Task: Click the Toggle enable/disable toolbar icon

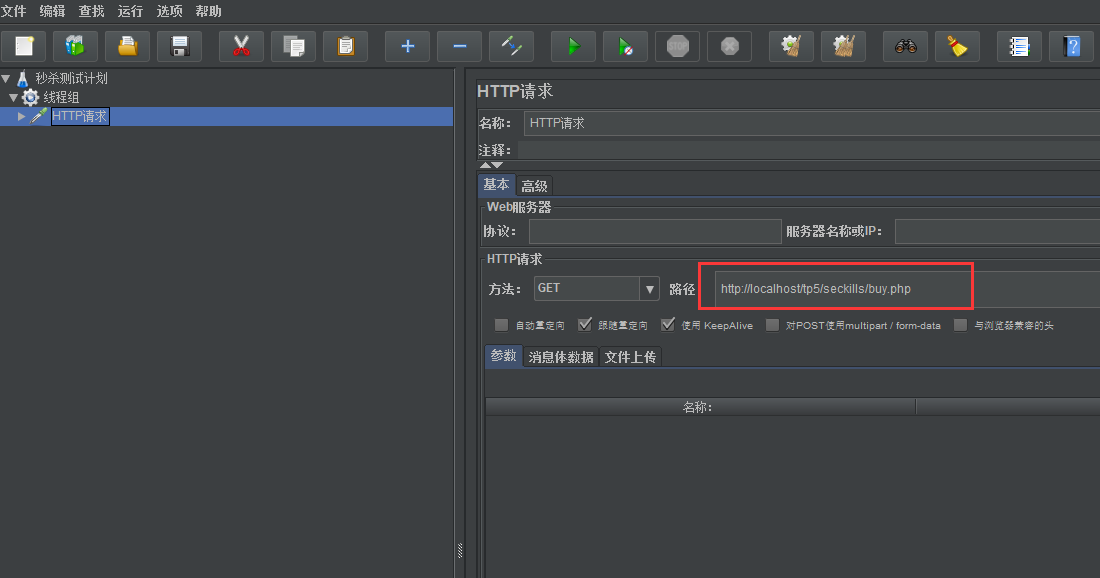Action: 511,46
